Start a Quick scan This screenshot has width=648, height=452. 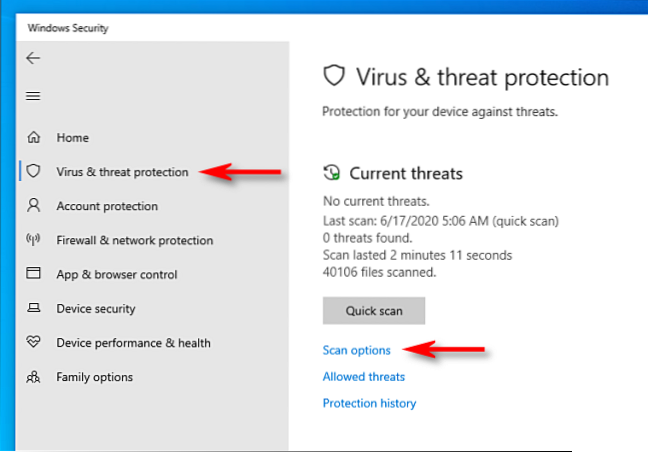[374, 311]
